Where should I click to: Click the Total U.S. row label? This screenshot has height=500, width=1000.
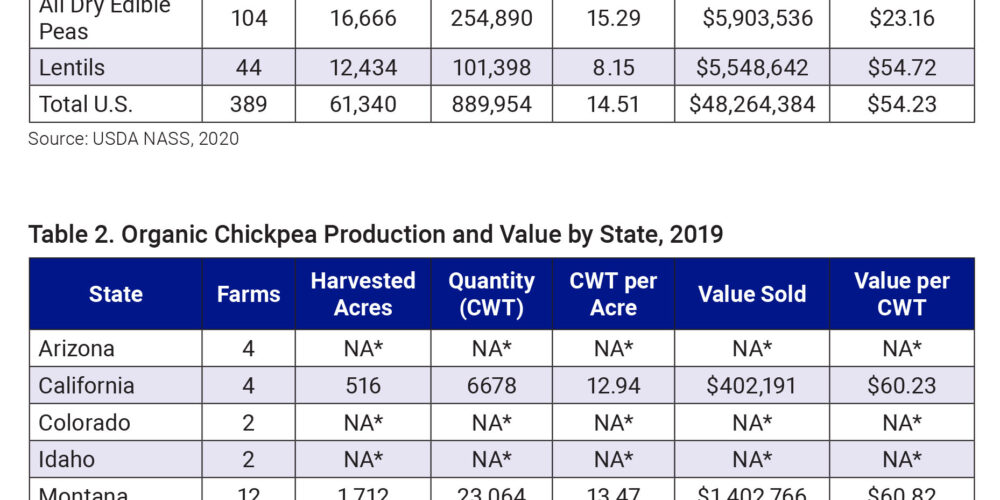click(85, 104)
